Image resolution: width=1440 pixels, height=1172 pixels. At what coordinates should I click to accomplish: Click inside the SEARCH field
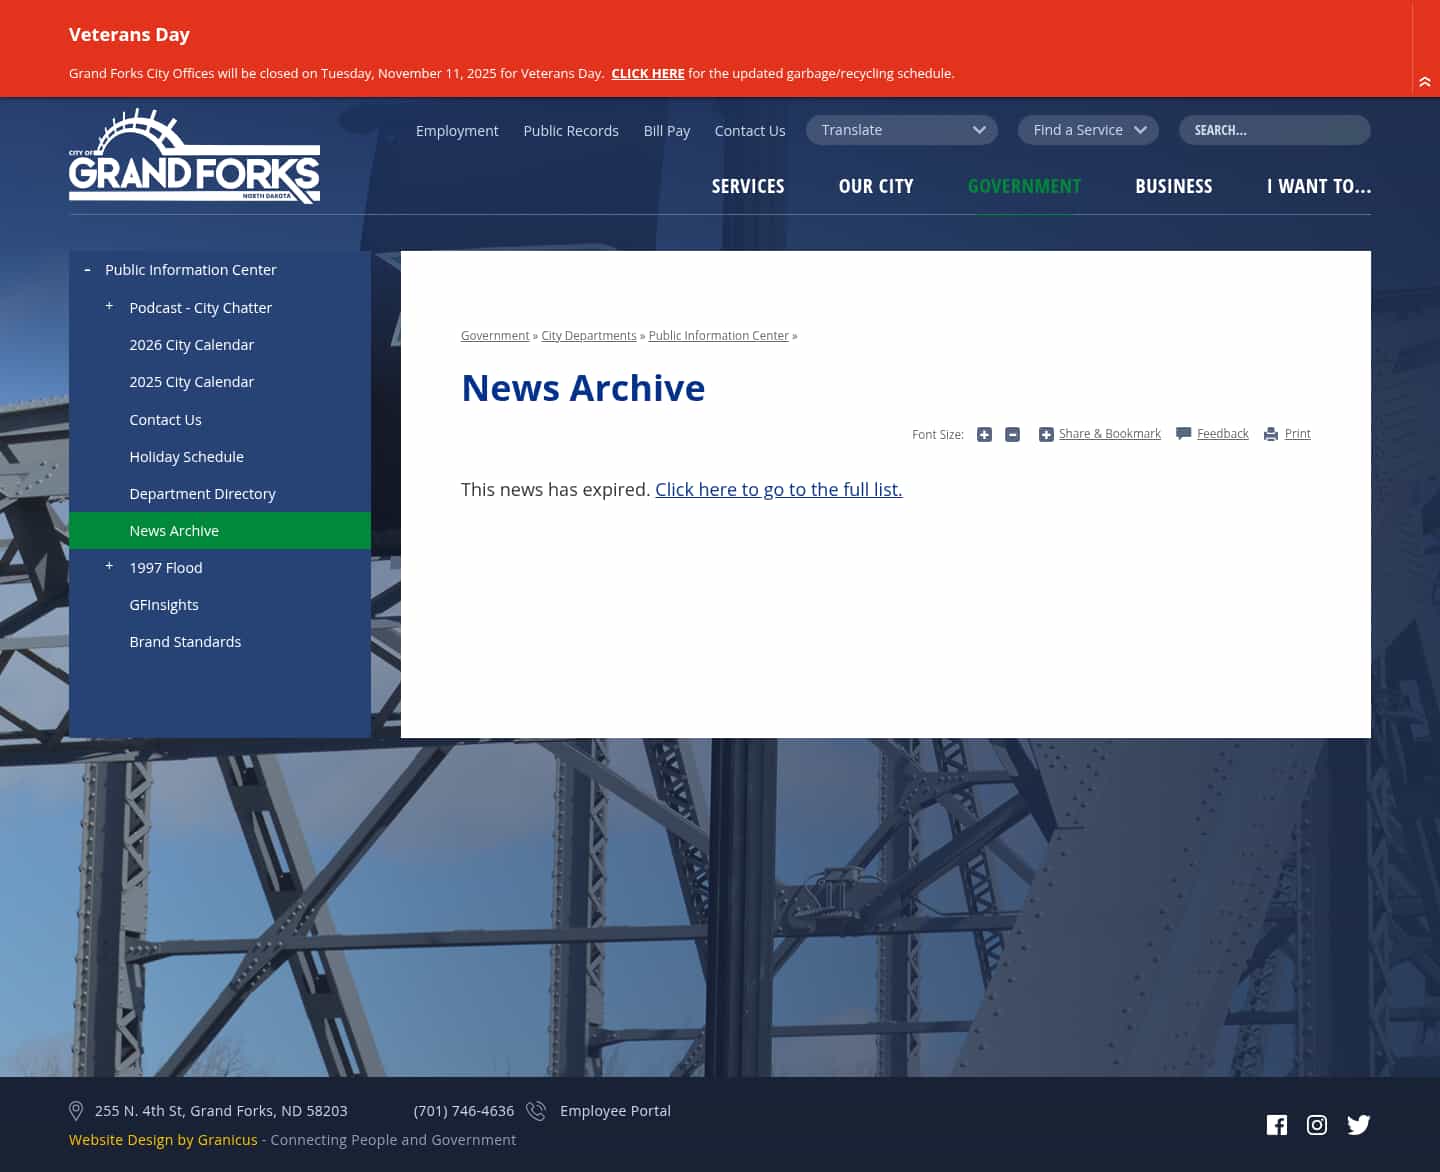[1274, 130]
